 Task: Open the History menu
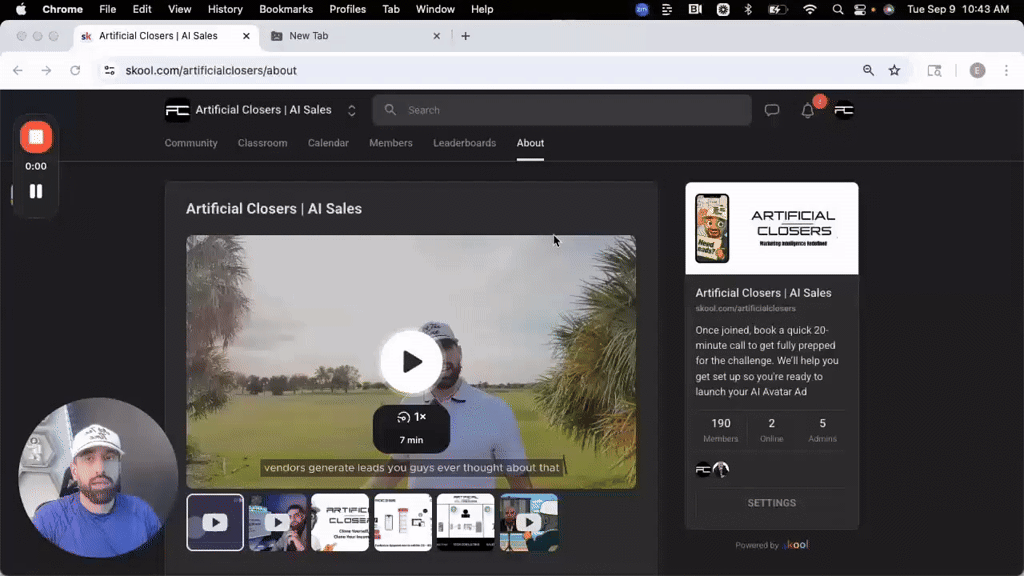coord(225,9)
